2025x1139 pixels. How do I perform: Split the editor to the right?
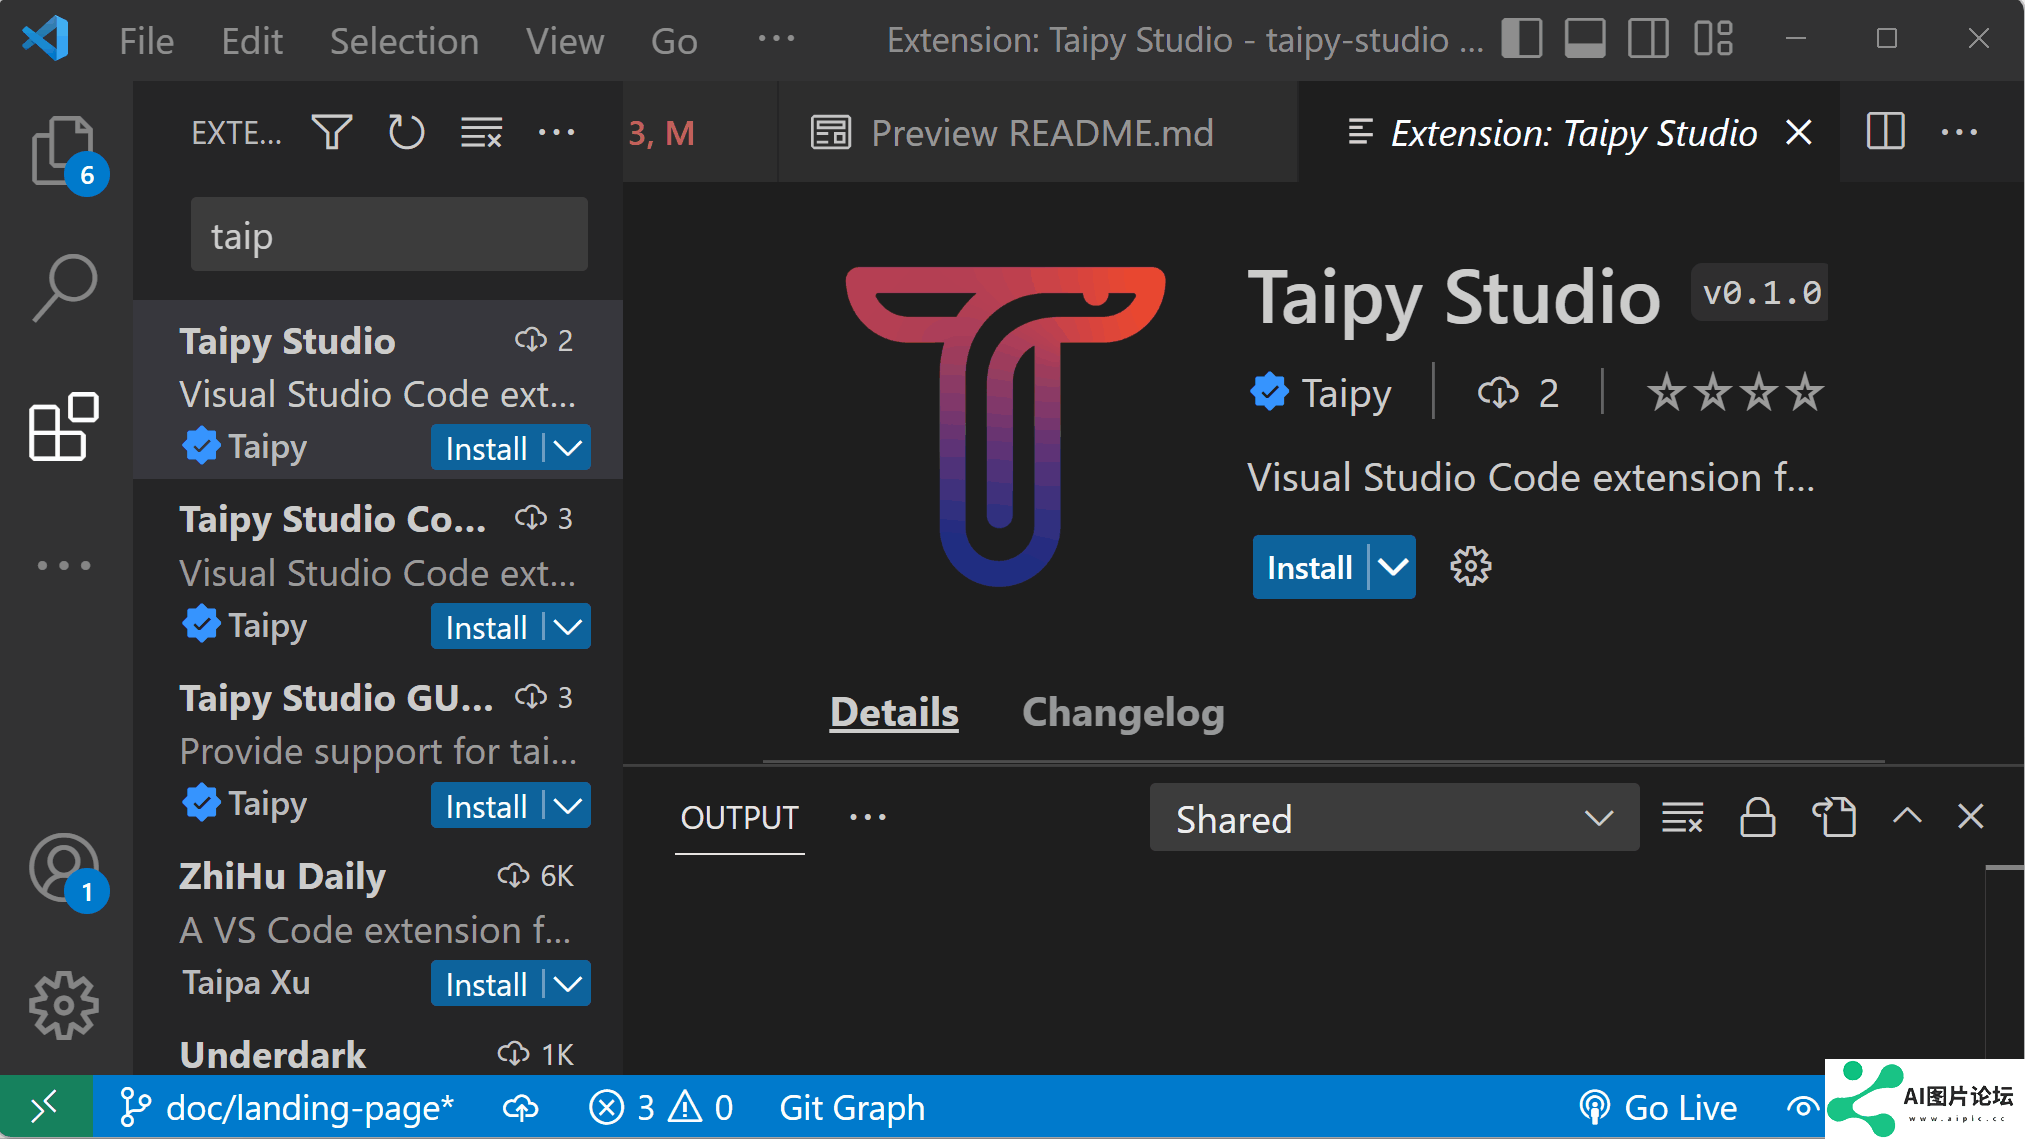click(x=1885, y=132)
